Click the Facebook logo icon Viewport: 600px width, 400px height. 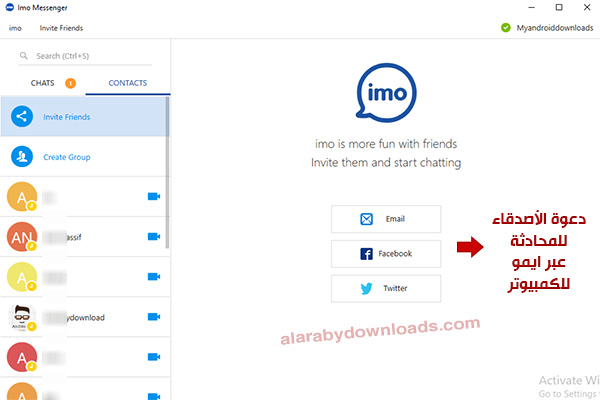click(x=366, y=254)
